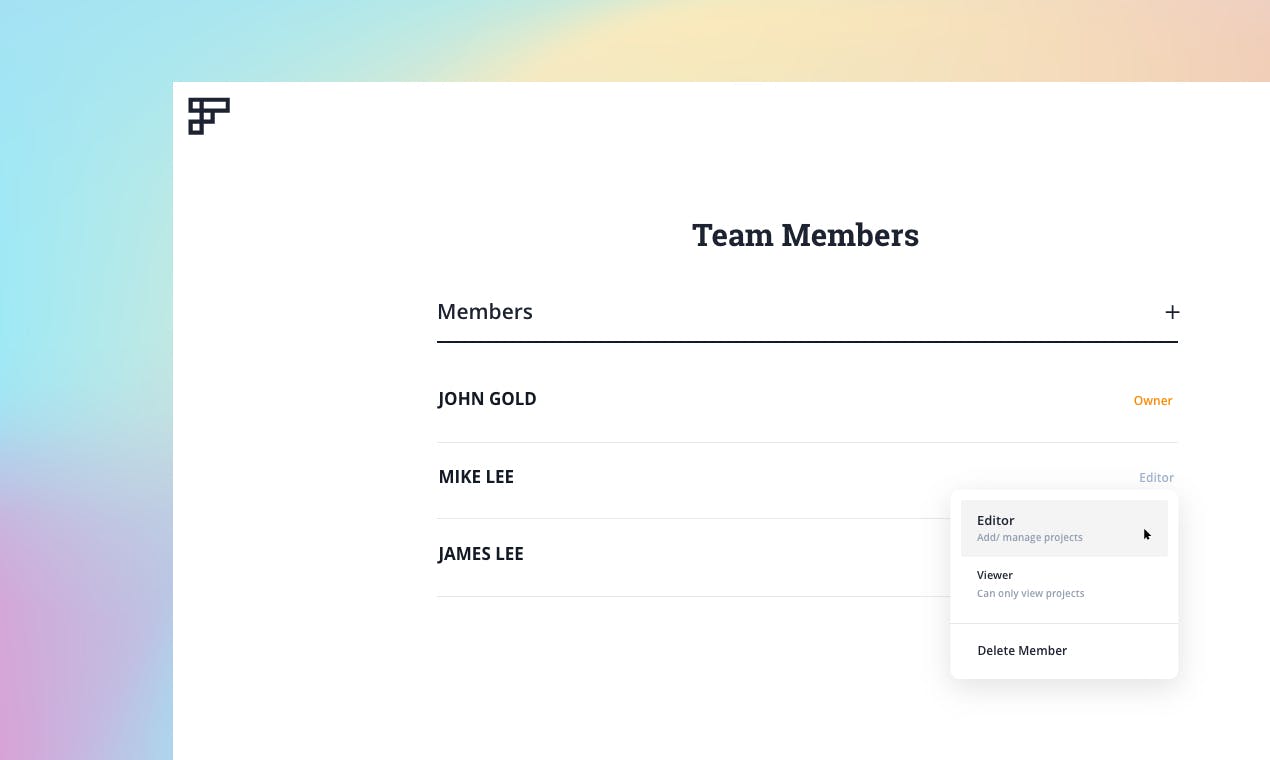The image size is (1270, 760).
Task: Click the app logo icon
Action: 209,116
